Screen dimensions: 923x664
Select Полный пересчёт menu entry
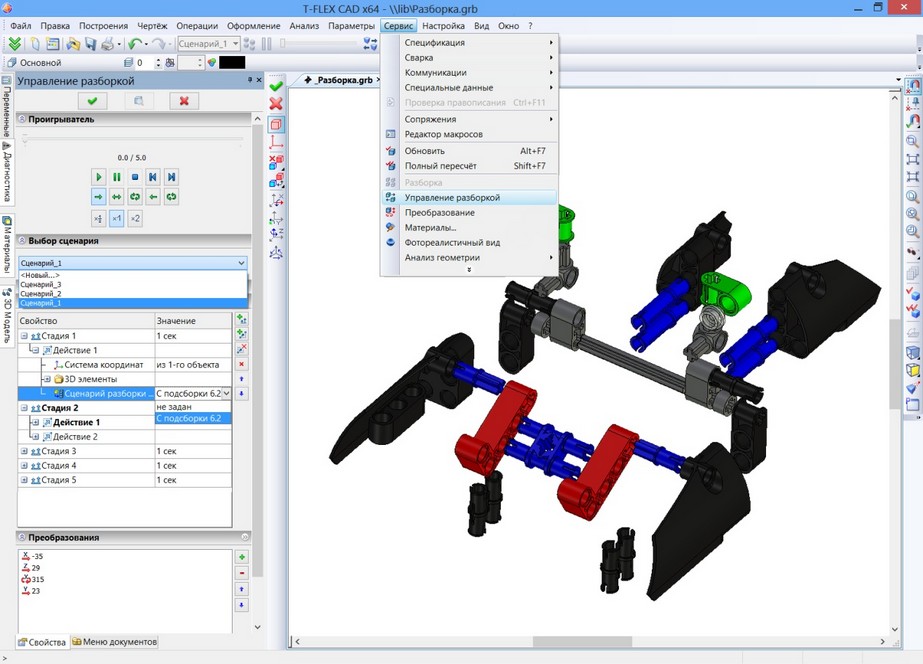click(x=469, y=166)
